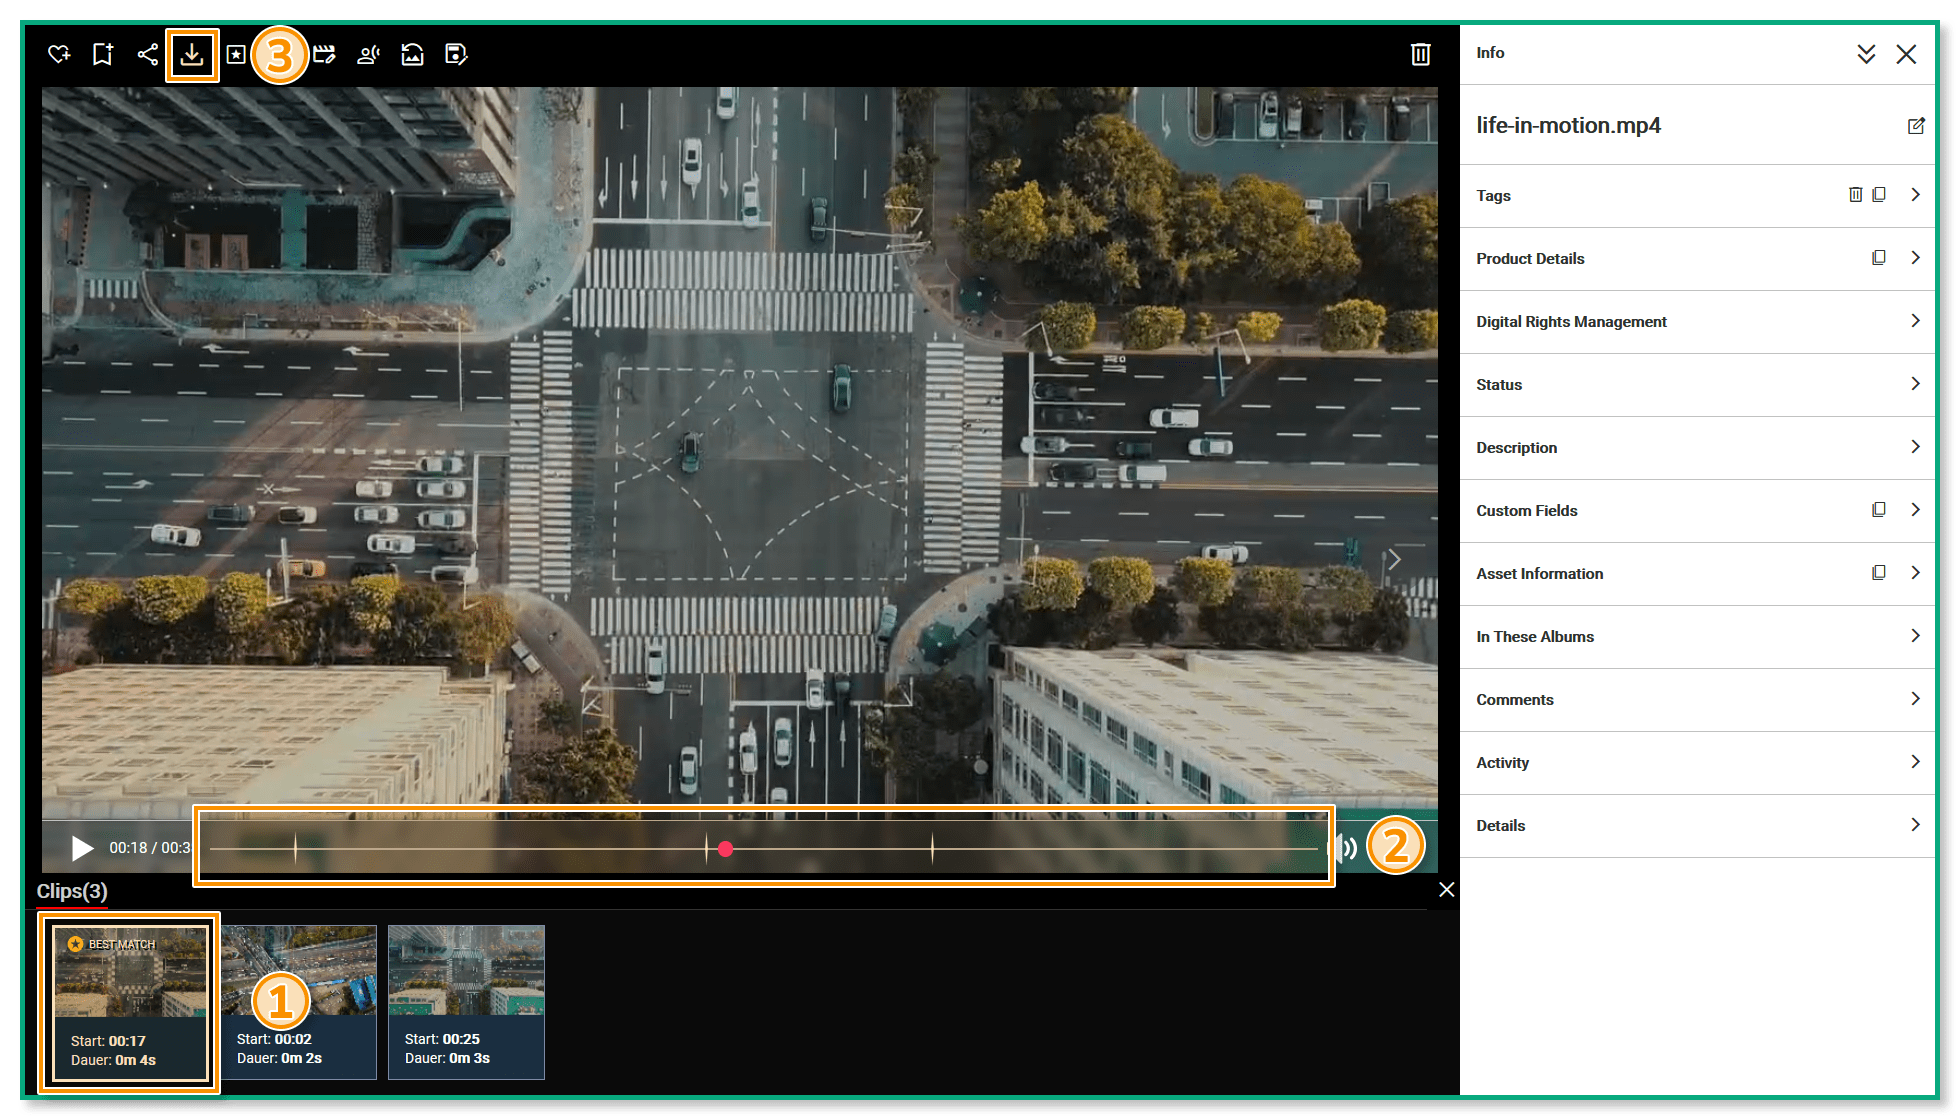Open the Activity section
The height and width of the screenshot is (1120, 1960).
(1914, 762)
